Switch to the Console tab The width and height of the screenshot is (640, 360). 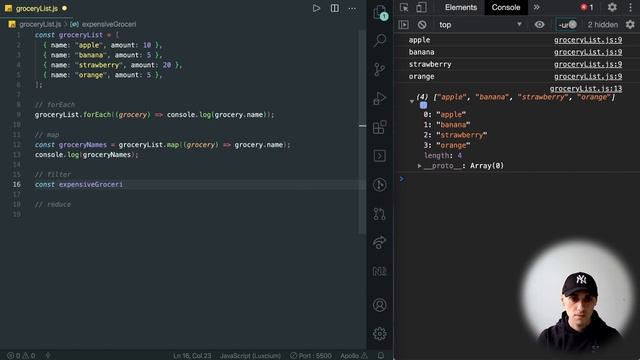coord(506,7)
